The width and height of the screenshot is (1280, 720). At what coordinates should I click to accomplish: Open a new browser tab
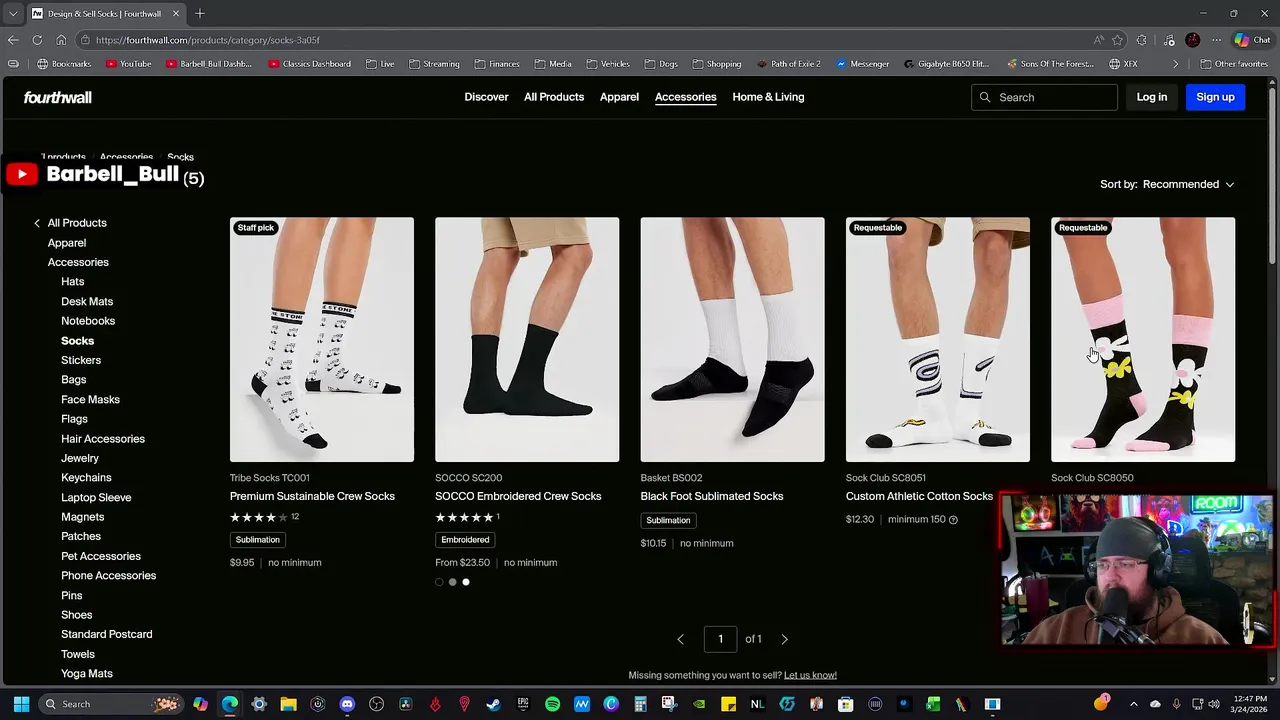[200, 14]
